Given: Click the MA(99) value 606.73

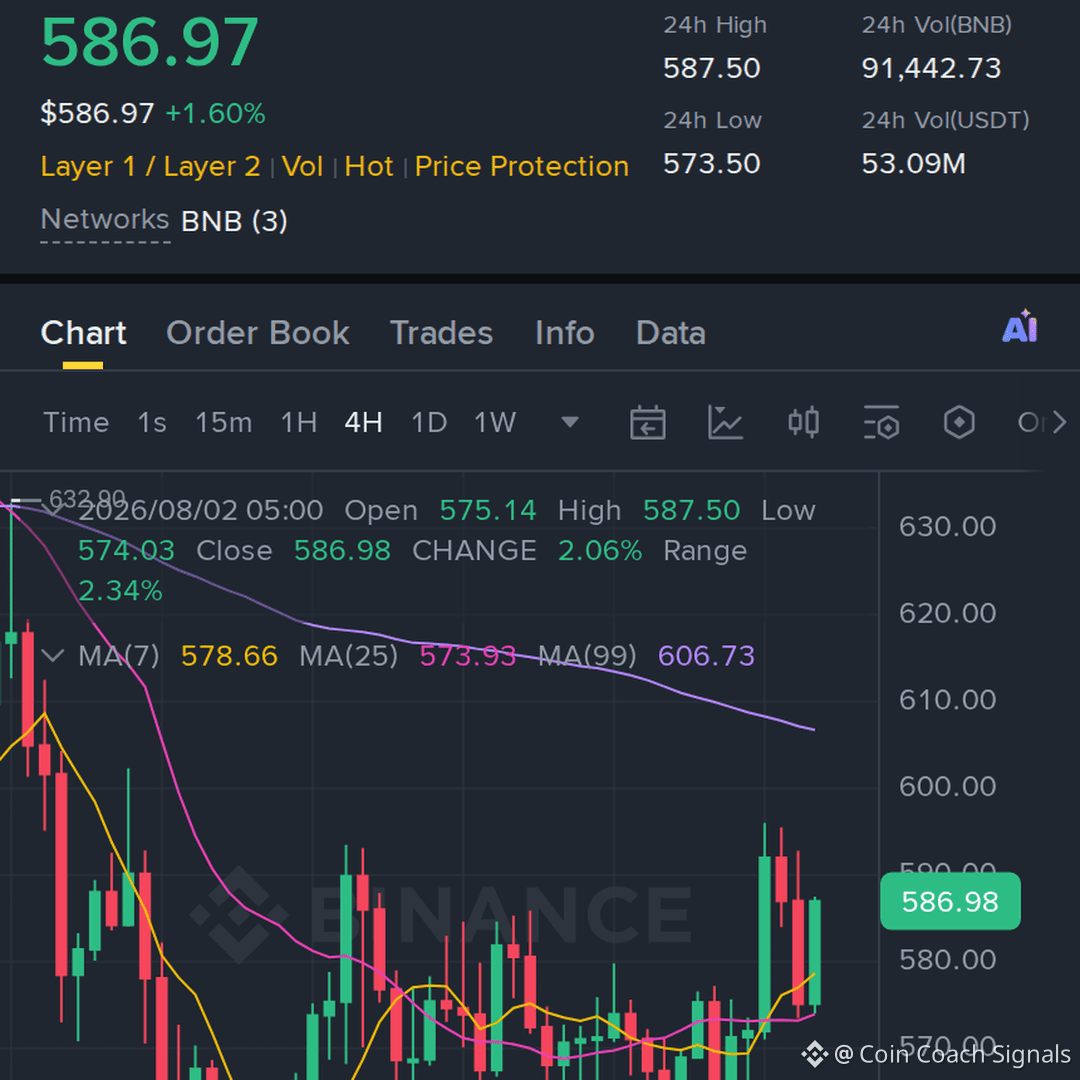Looking at the screenshot, I should tap(706, 656).
